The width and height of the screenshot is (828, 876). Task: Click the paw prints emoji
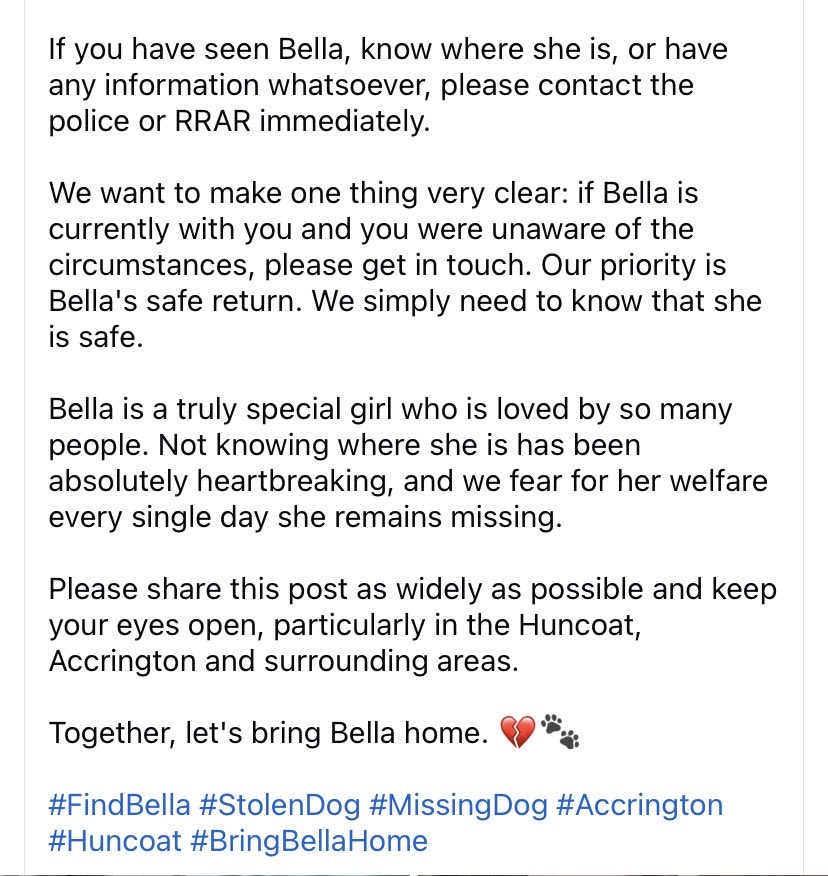560,731
